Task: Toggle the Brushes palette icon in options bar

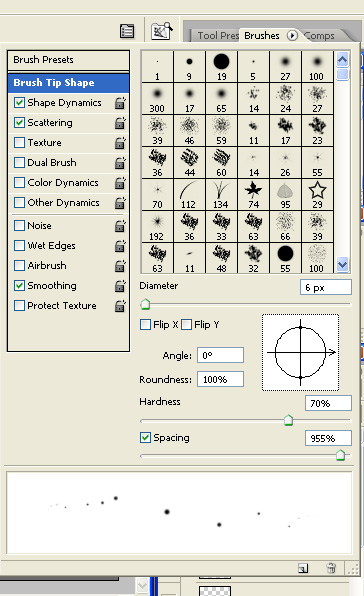Action: [127, 31]
